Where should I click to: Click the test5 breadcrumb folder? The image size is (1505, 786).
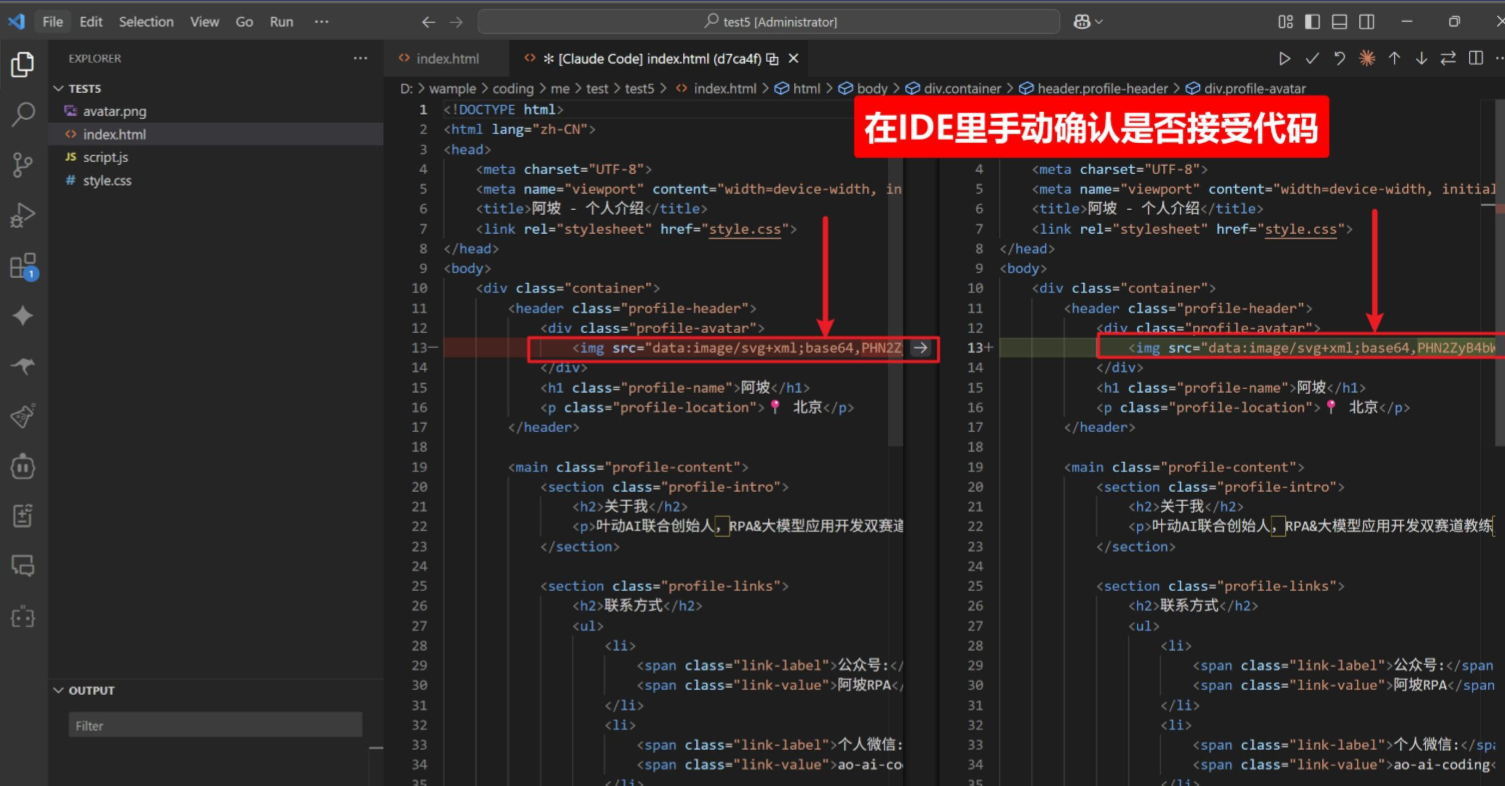click(x=639, y=88)
